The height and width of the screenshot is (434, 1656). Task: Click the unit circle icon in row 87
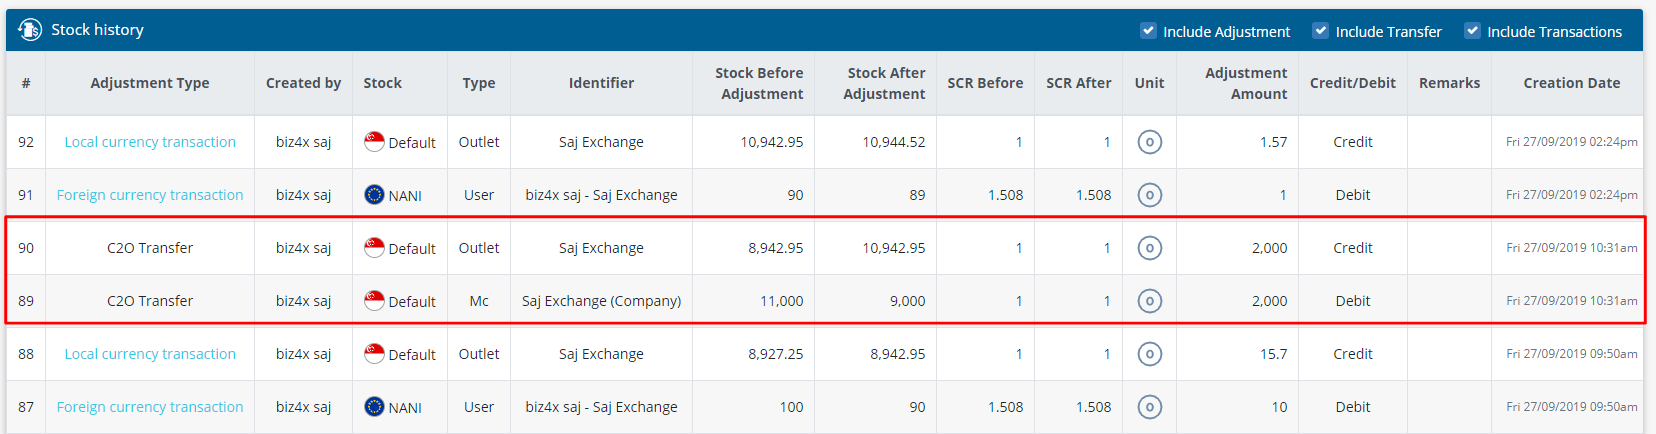tap(1150, 407)
